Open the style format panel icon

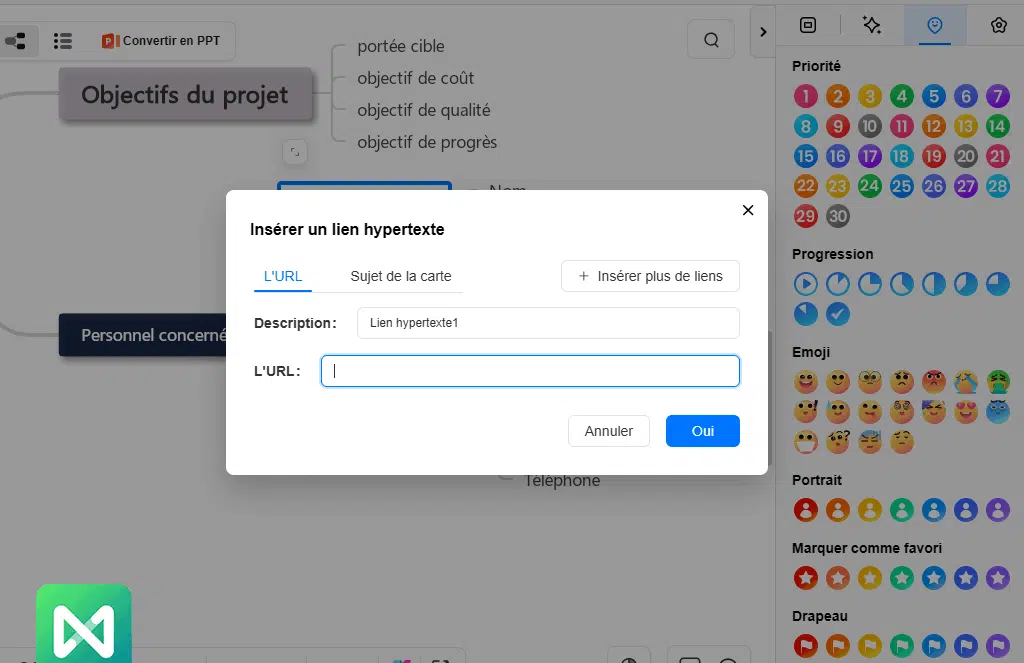tap(808, 26)
